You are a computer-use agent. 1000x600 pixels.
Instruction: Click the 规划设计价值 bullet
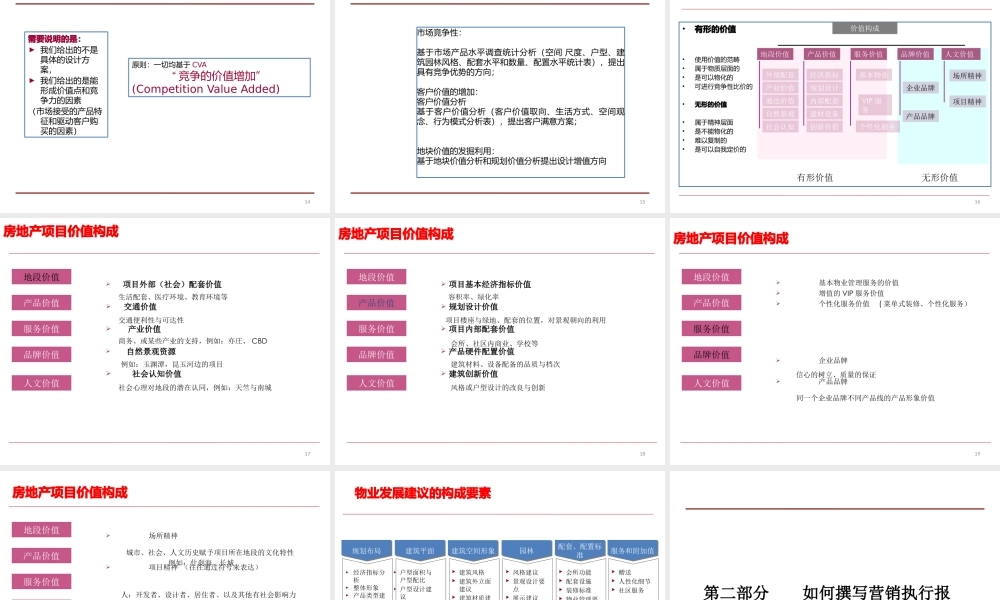point(473,307)
